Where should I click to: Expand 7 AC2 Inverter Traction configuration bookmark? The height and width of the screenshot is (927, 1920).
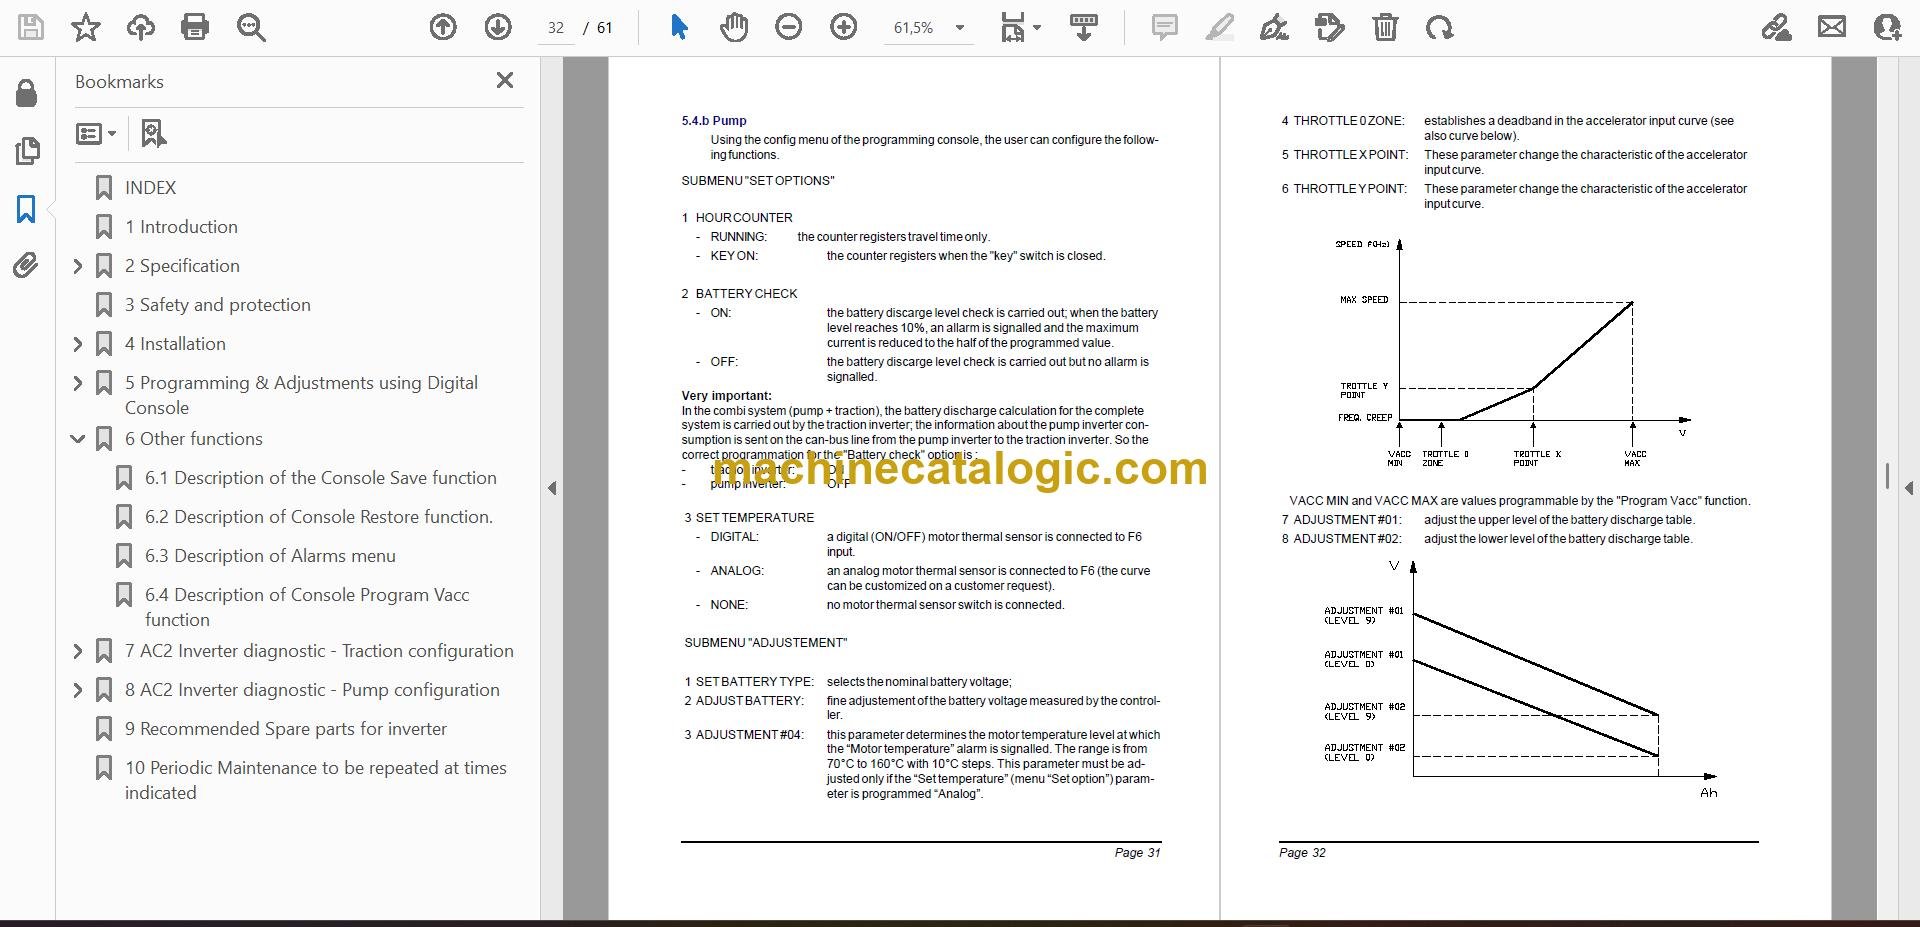pos(78,651)
